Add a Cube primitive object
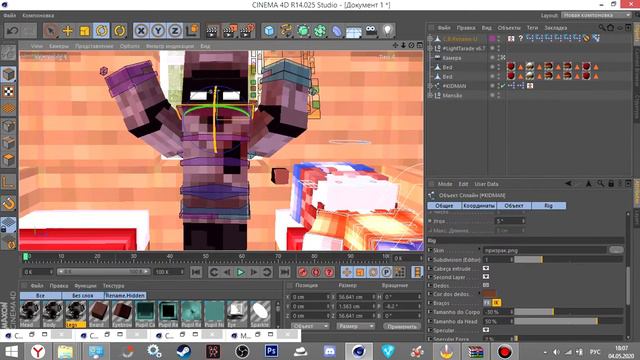This screenshot has height=360, width=640. [x=269, y=31]
